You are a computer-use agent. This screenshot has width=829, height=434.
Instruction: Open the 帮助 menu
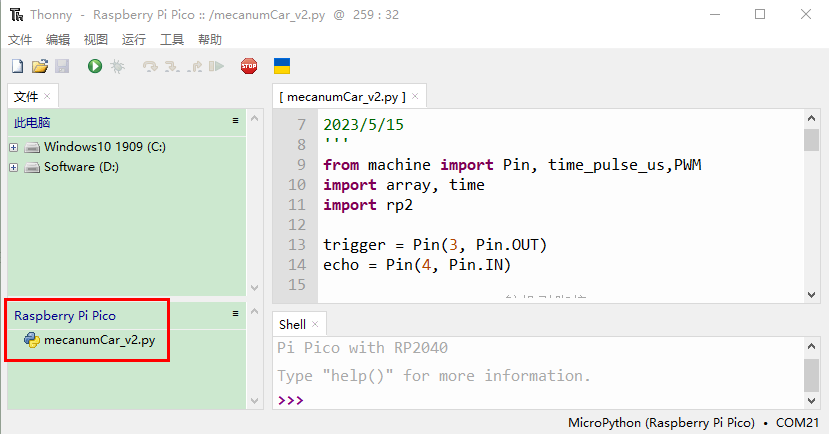[x=210, y=40]
